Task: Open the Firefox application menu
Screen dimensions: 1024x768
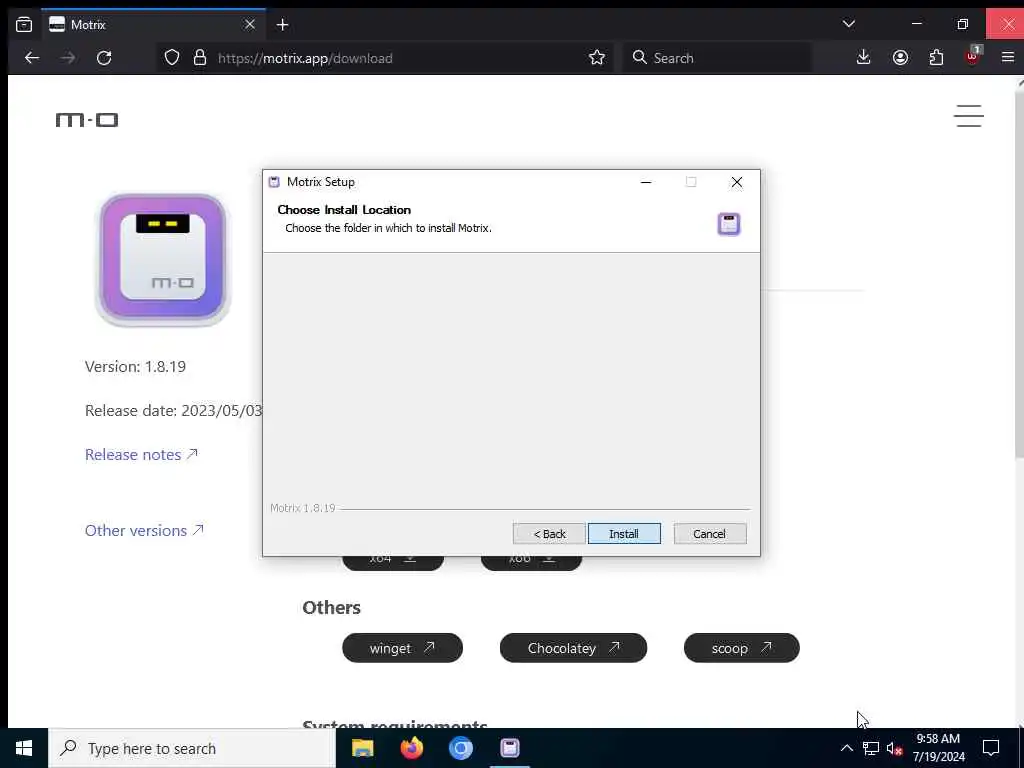Action: pyautogui.click(x=1008, y=58)
